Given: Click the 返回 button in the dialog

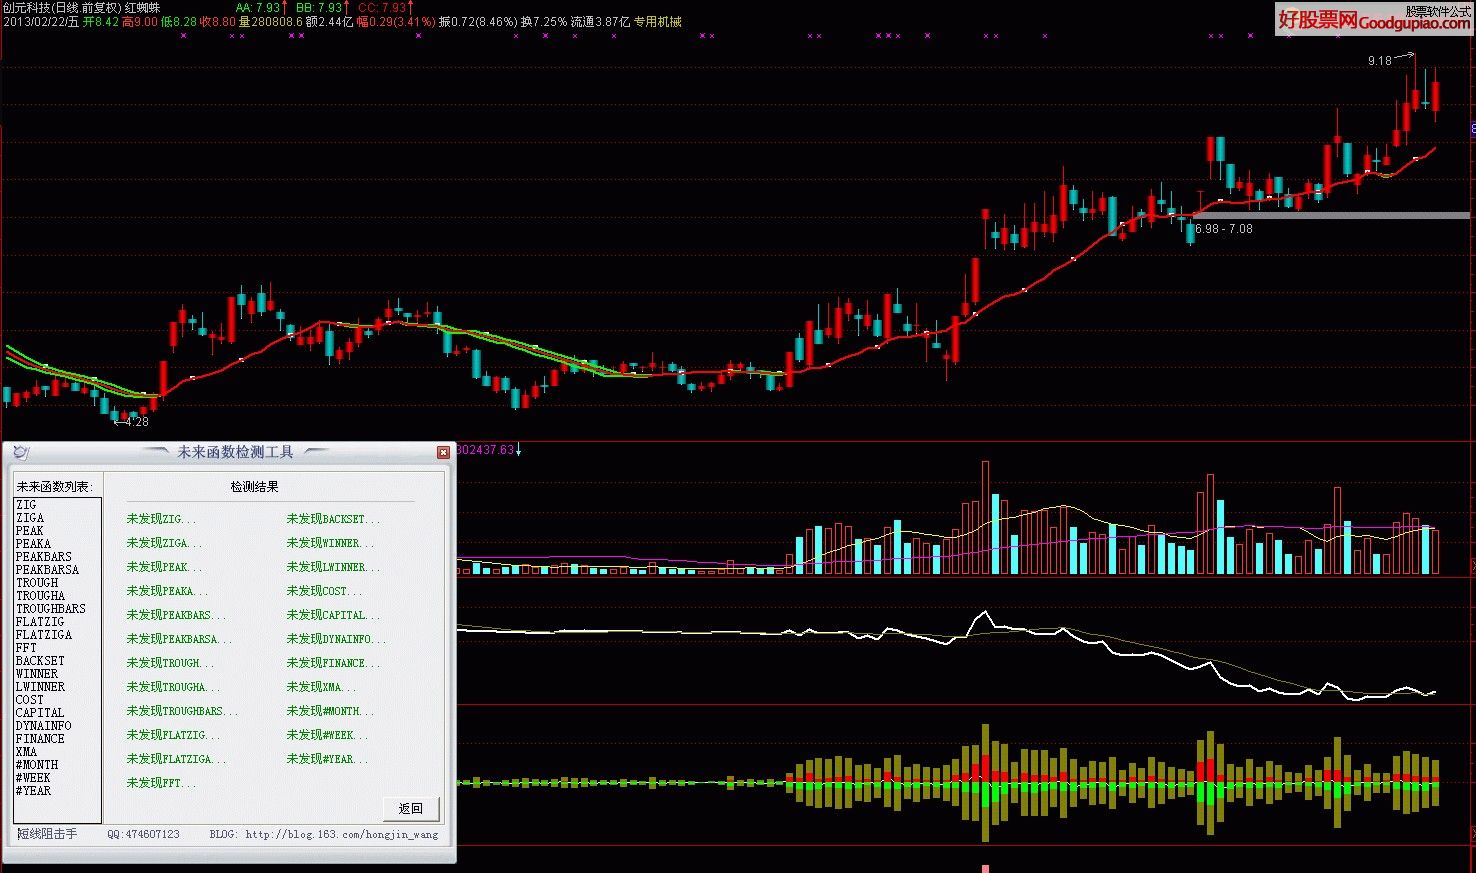Looking at the screenshot, I should coord(411,808).
